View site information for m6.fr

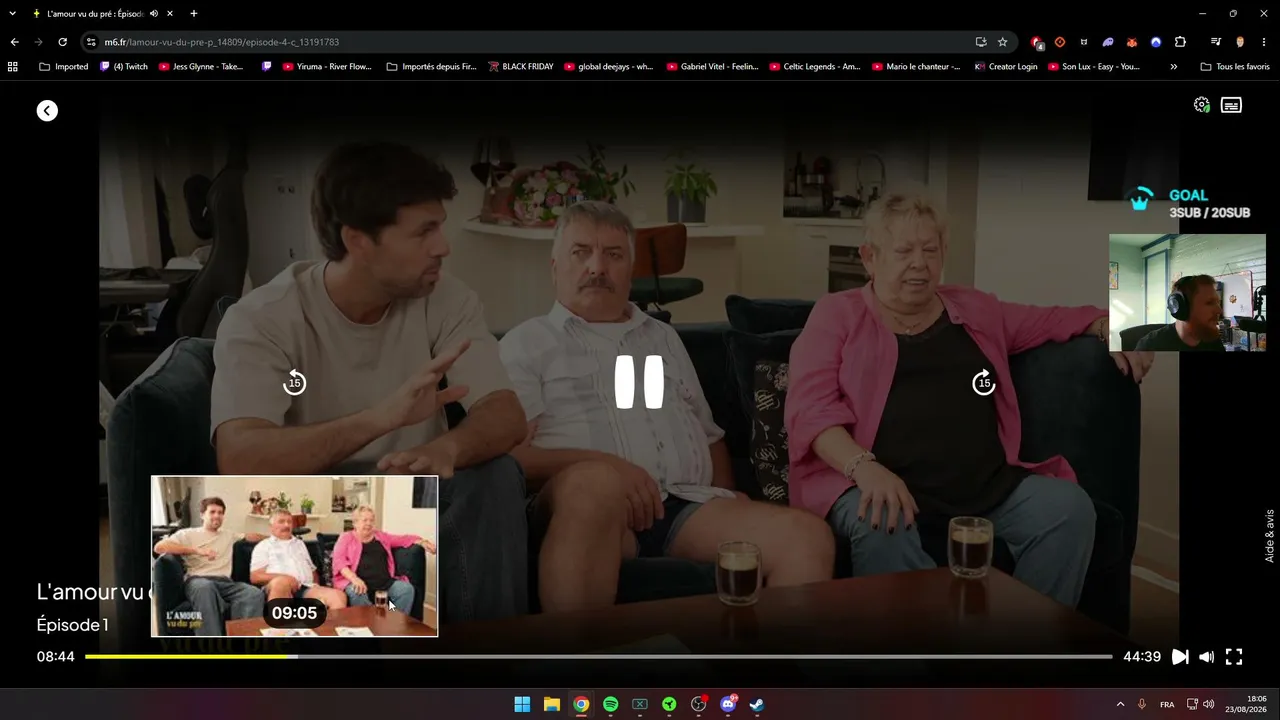coord(91,42)
